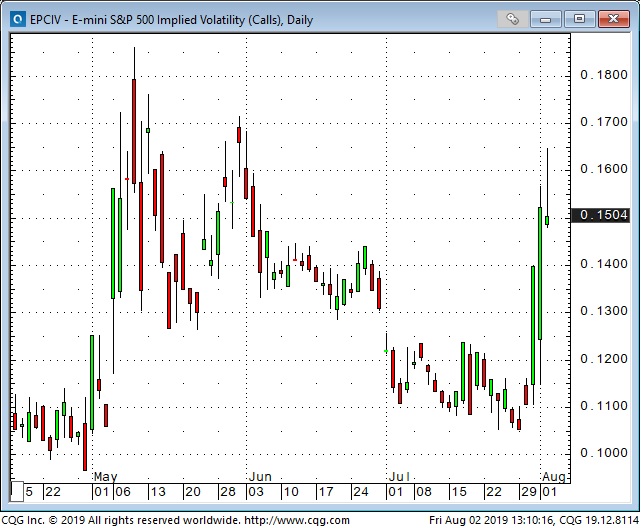Minimize the EPCIV chart window

[545, 19]
